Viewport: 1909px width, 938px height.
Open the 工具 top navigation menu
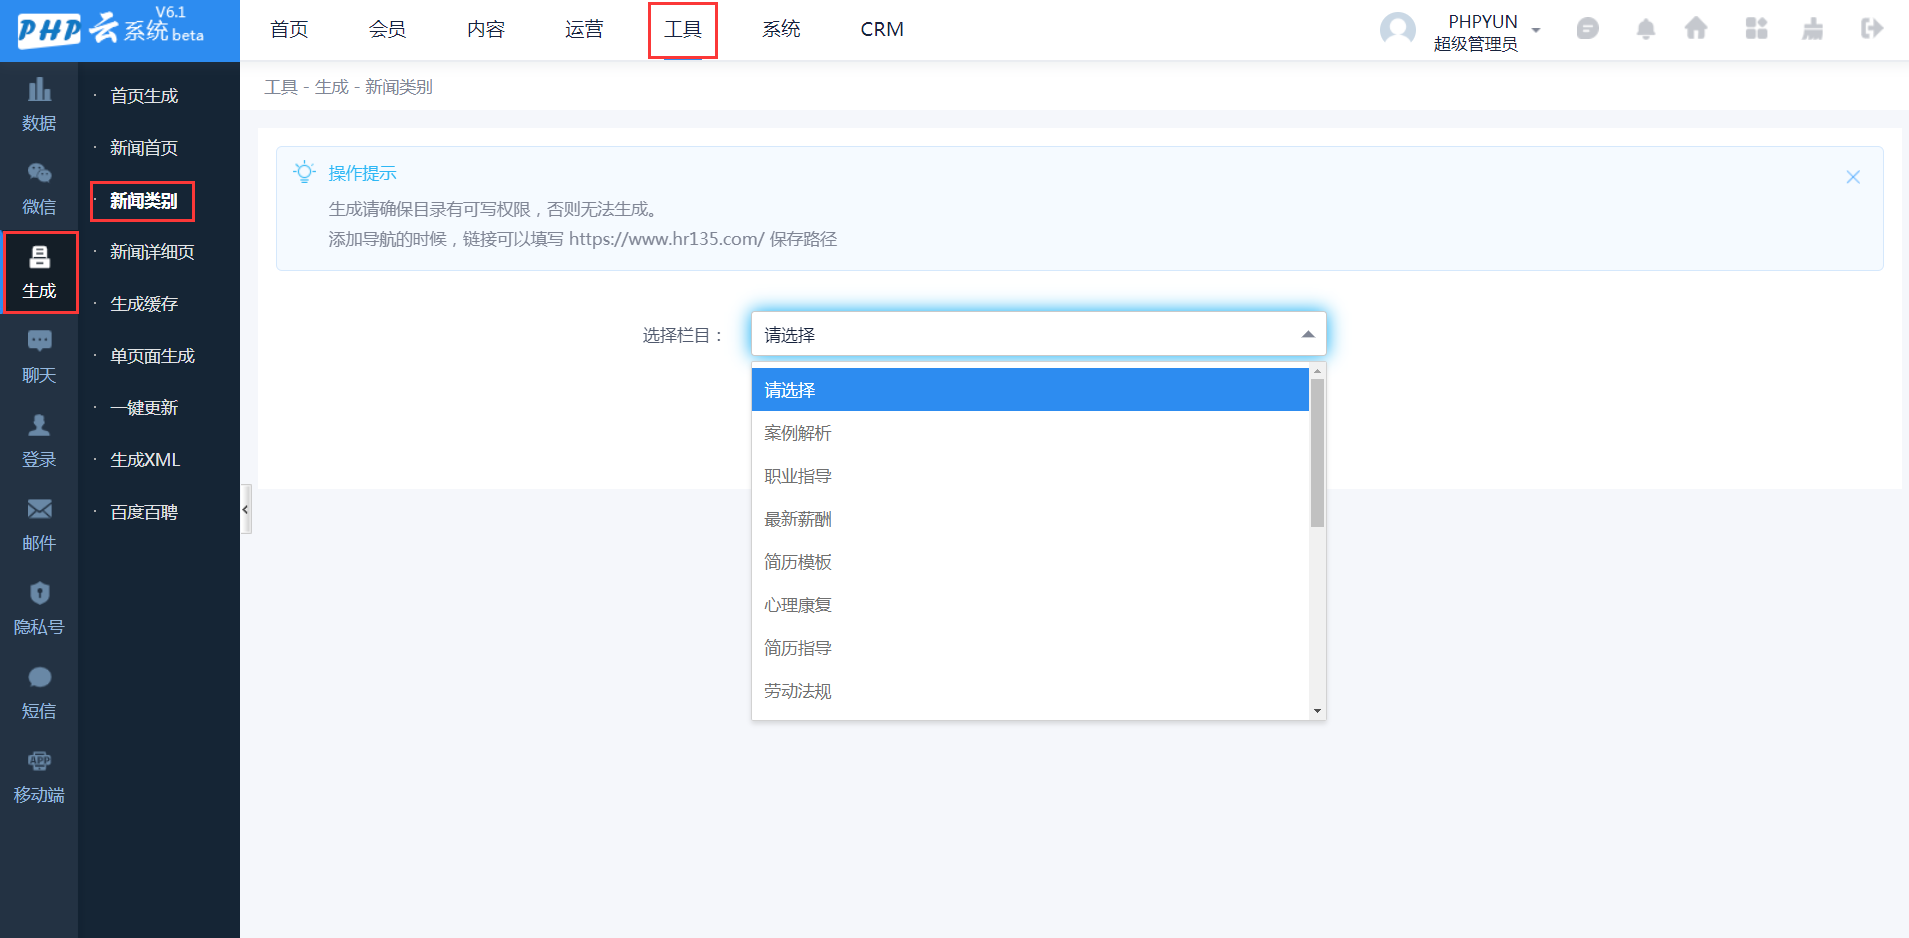point(683,29)
